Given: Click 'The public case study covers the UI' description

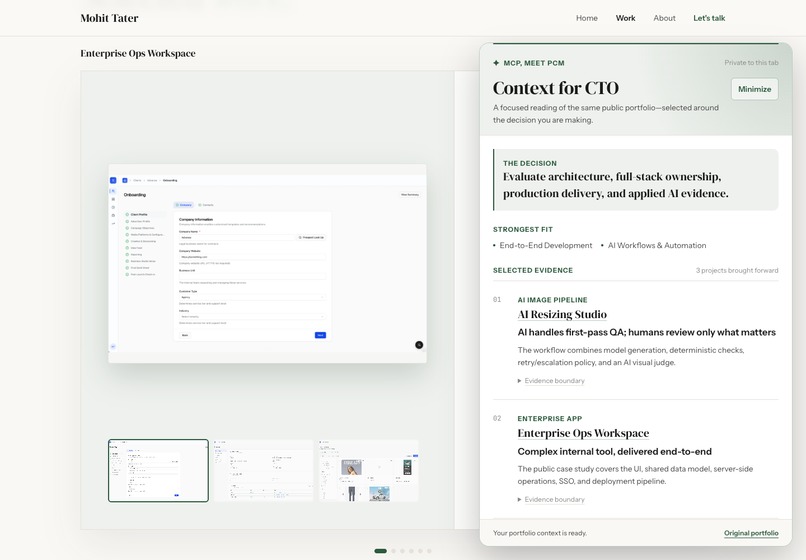Looking at the screenshot, I should coord(635,475).
